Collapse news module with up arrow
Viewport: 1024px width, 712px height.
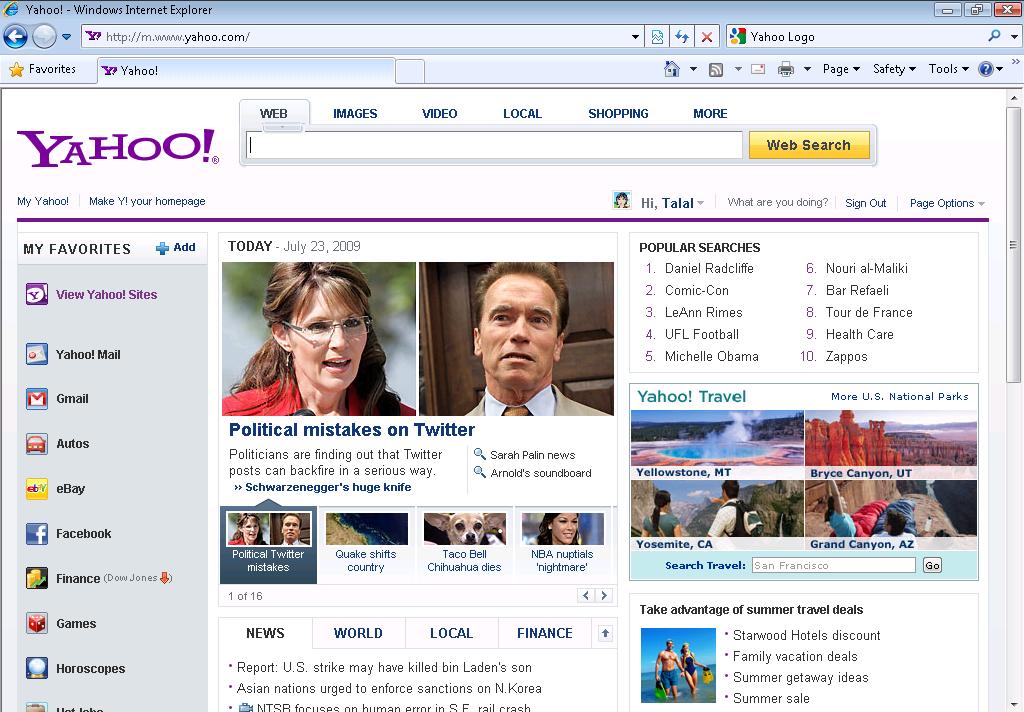coord(605,633)
